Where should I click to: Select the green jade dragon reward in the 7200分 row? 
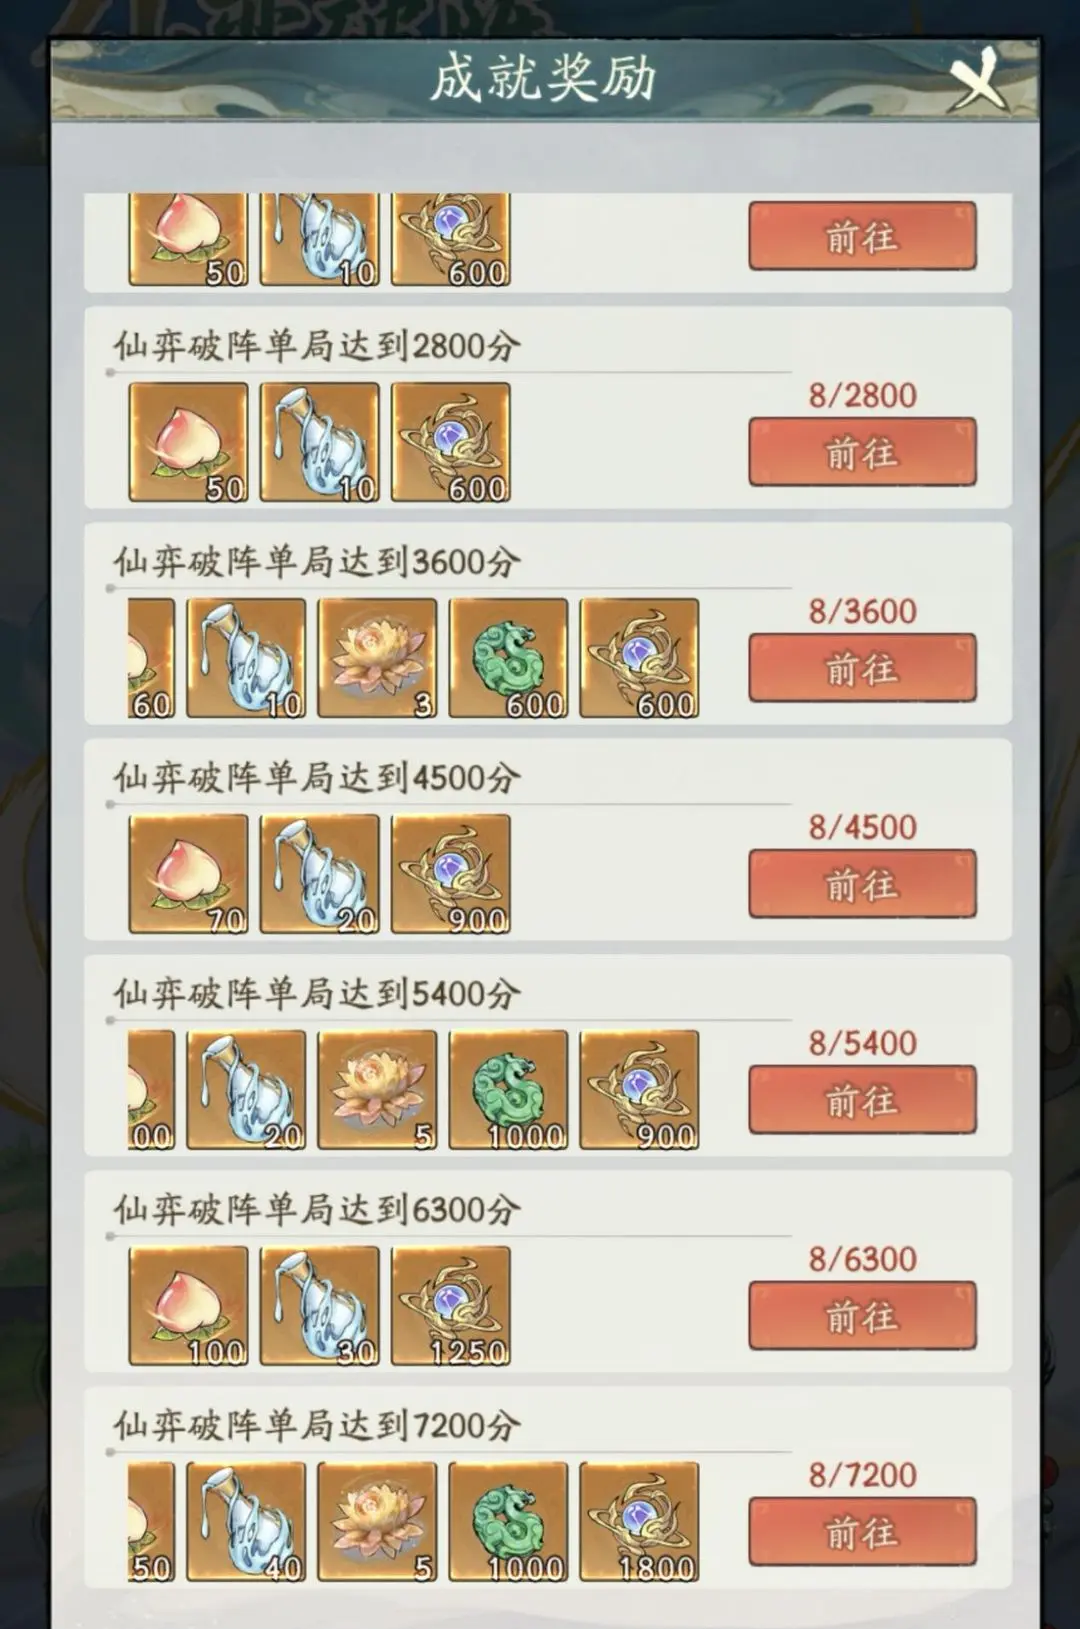pyautogui.click(x=508, y=1522)
